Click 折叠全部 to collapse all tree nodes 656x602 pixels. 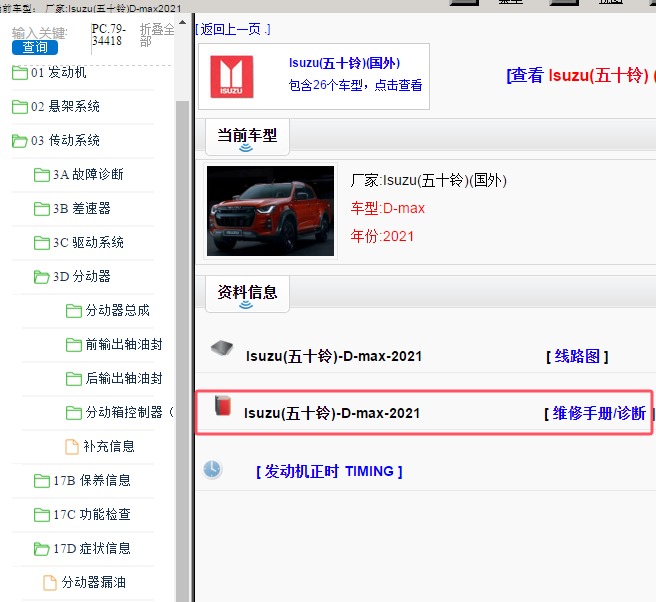[x=157, y=35]
